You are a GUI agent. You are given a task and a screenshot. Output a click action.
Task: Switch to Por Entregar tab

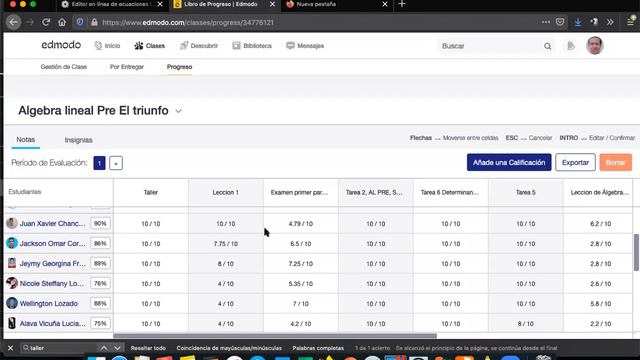(x=127, y=67)
